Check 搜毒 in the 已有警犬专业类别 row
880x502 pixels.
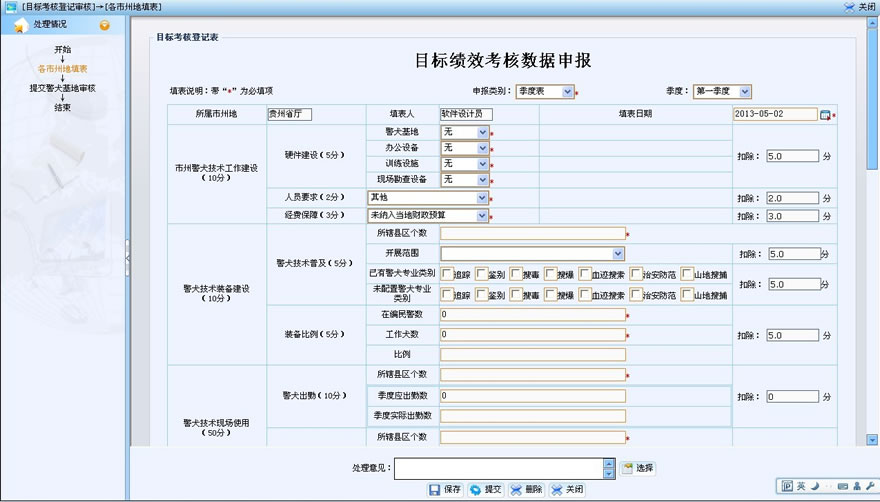coord(516,274)
